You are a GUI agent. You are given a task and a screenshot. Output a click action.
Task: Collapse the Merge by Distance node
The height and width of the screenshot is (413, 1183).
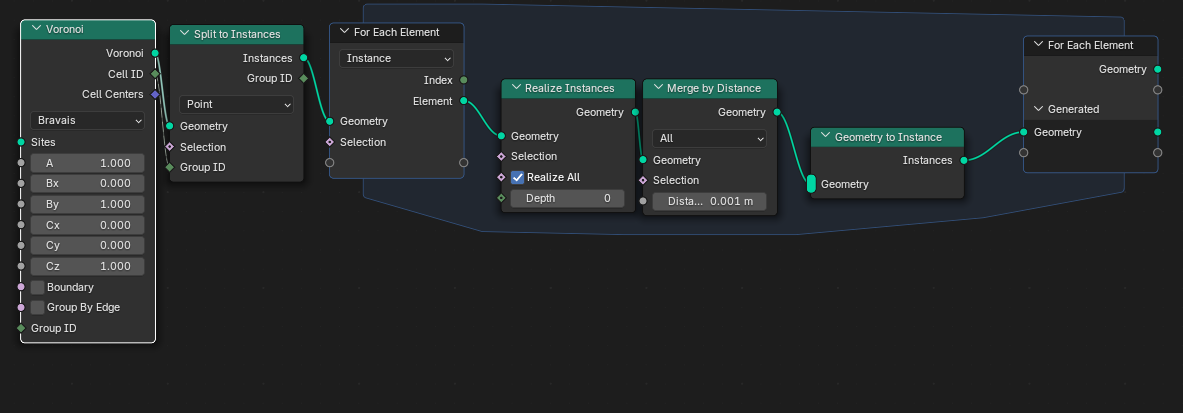click(658, 88)
